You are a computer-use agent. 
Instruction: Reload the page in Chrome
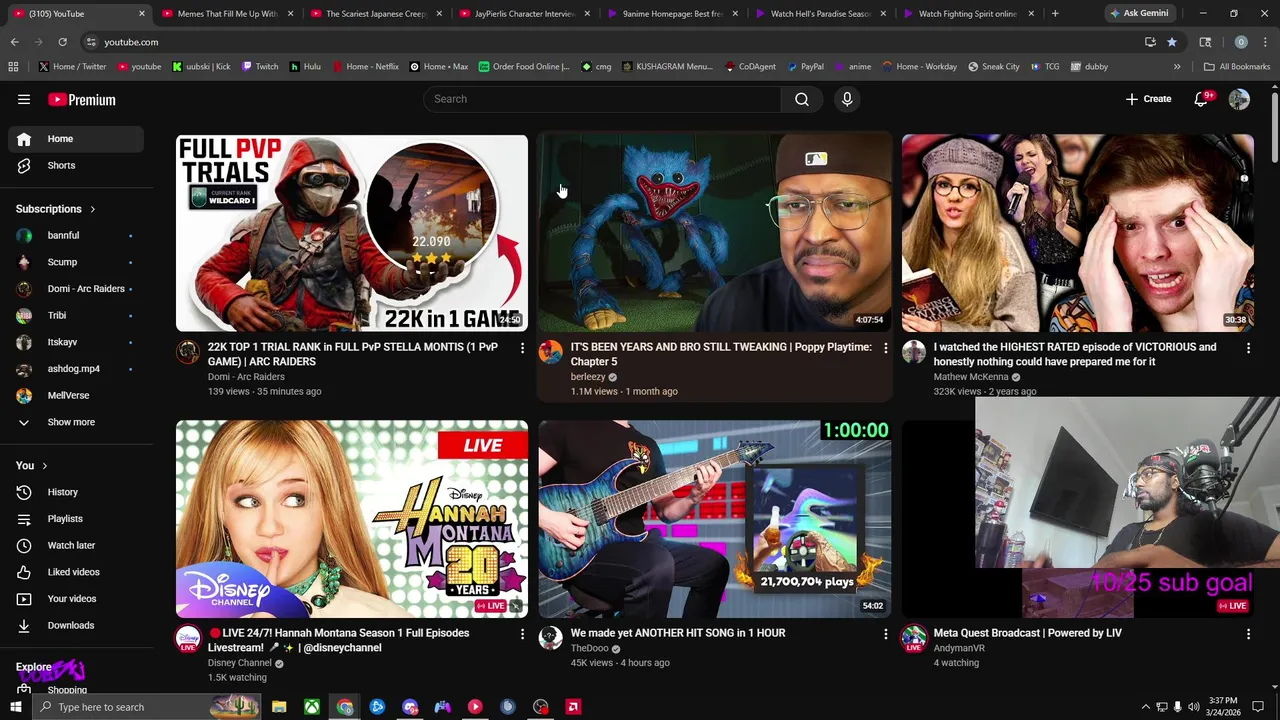pyautogui.click(x=62, y=42)
